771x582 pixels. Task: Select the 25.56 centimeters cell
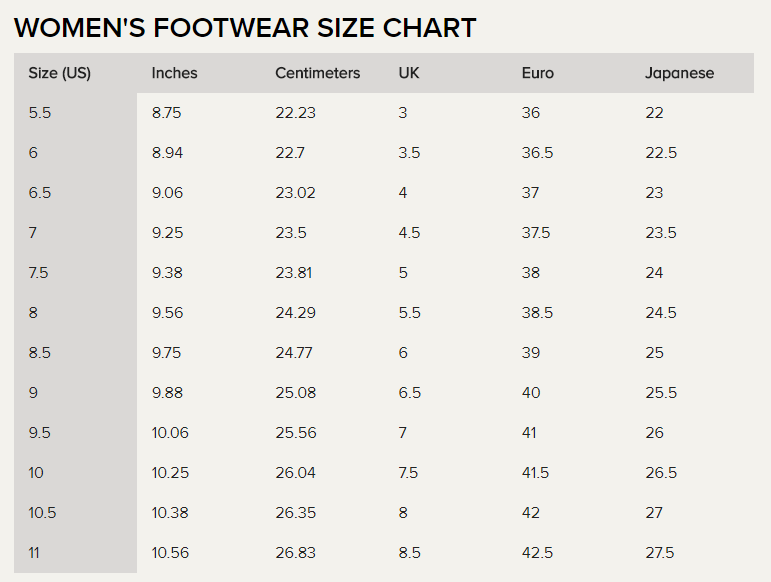click(x=296, y=433)
